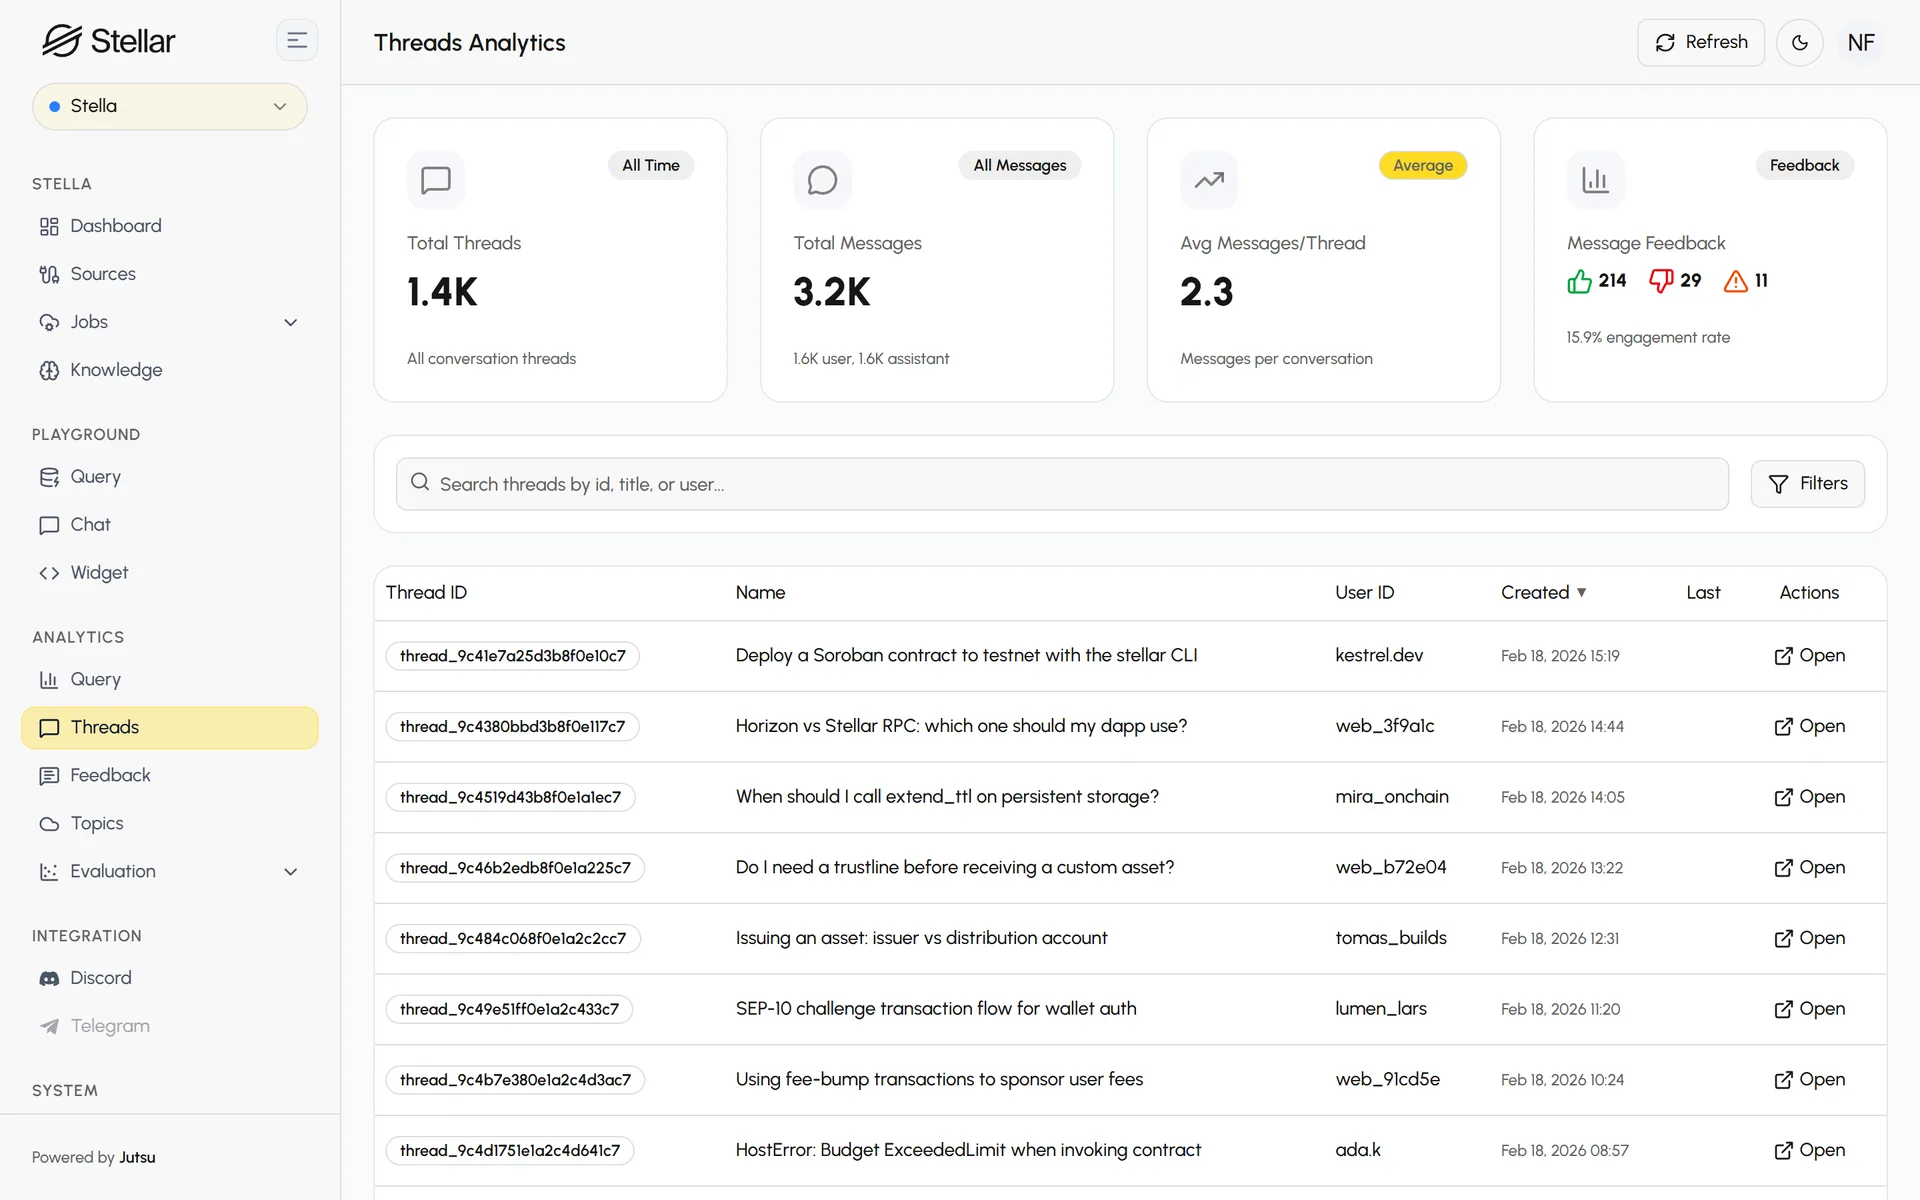Click the Stellar logo

click(108, 41)
